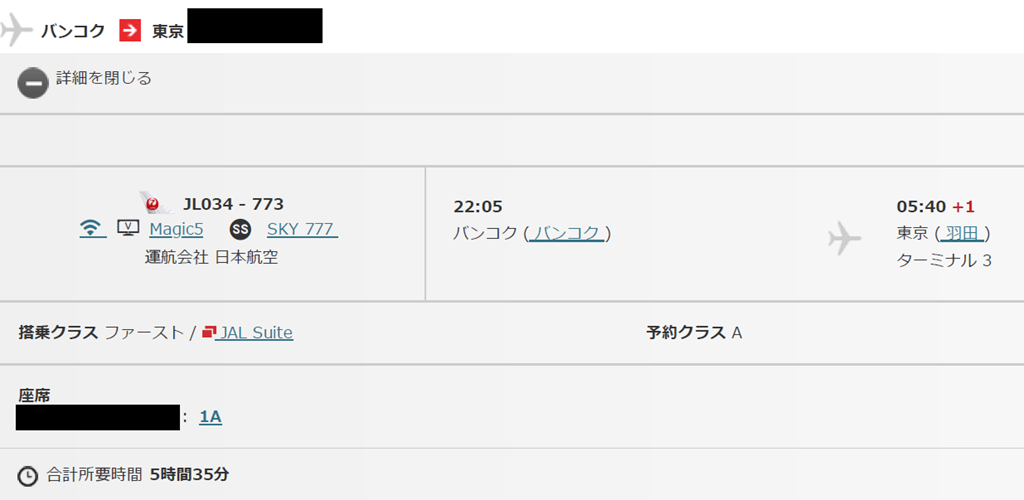Click the red JAL Suite square icon
Viewport: 1024px width, 500px height.
coord(209,333)
